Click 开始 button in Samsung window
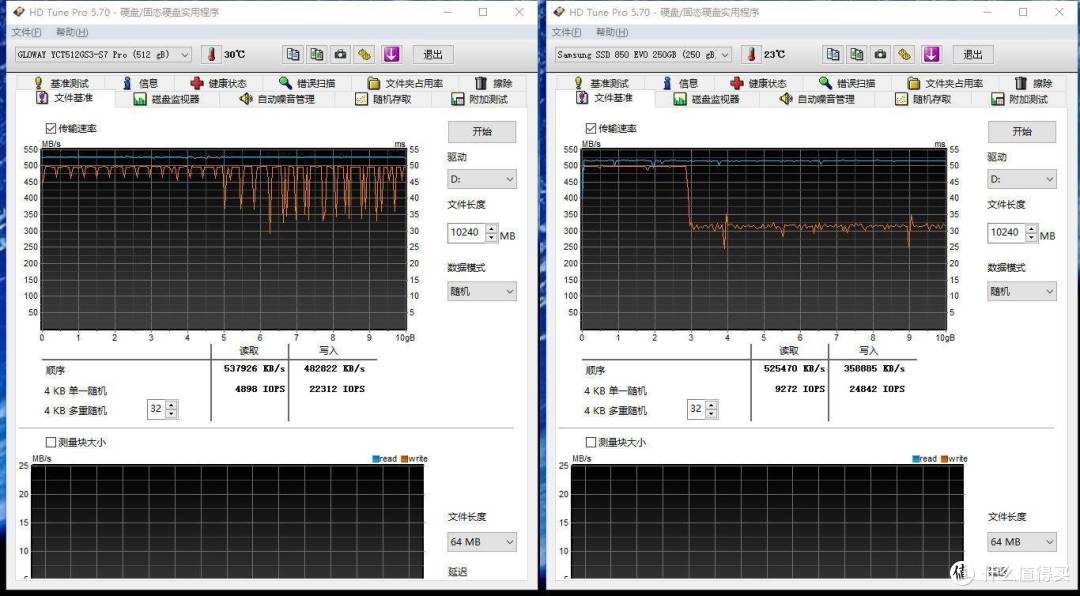This screenshot has height=596, width=1080. [1021, 132]
